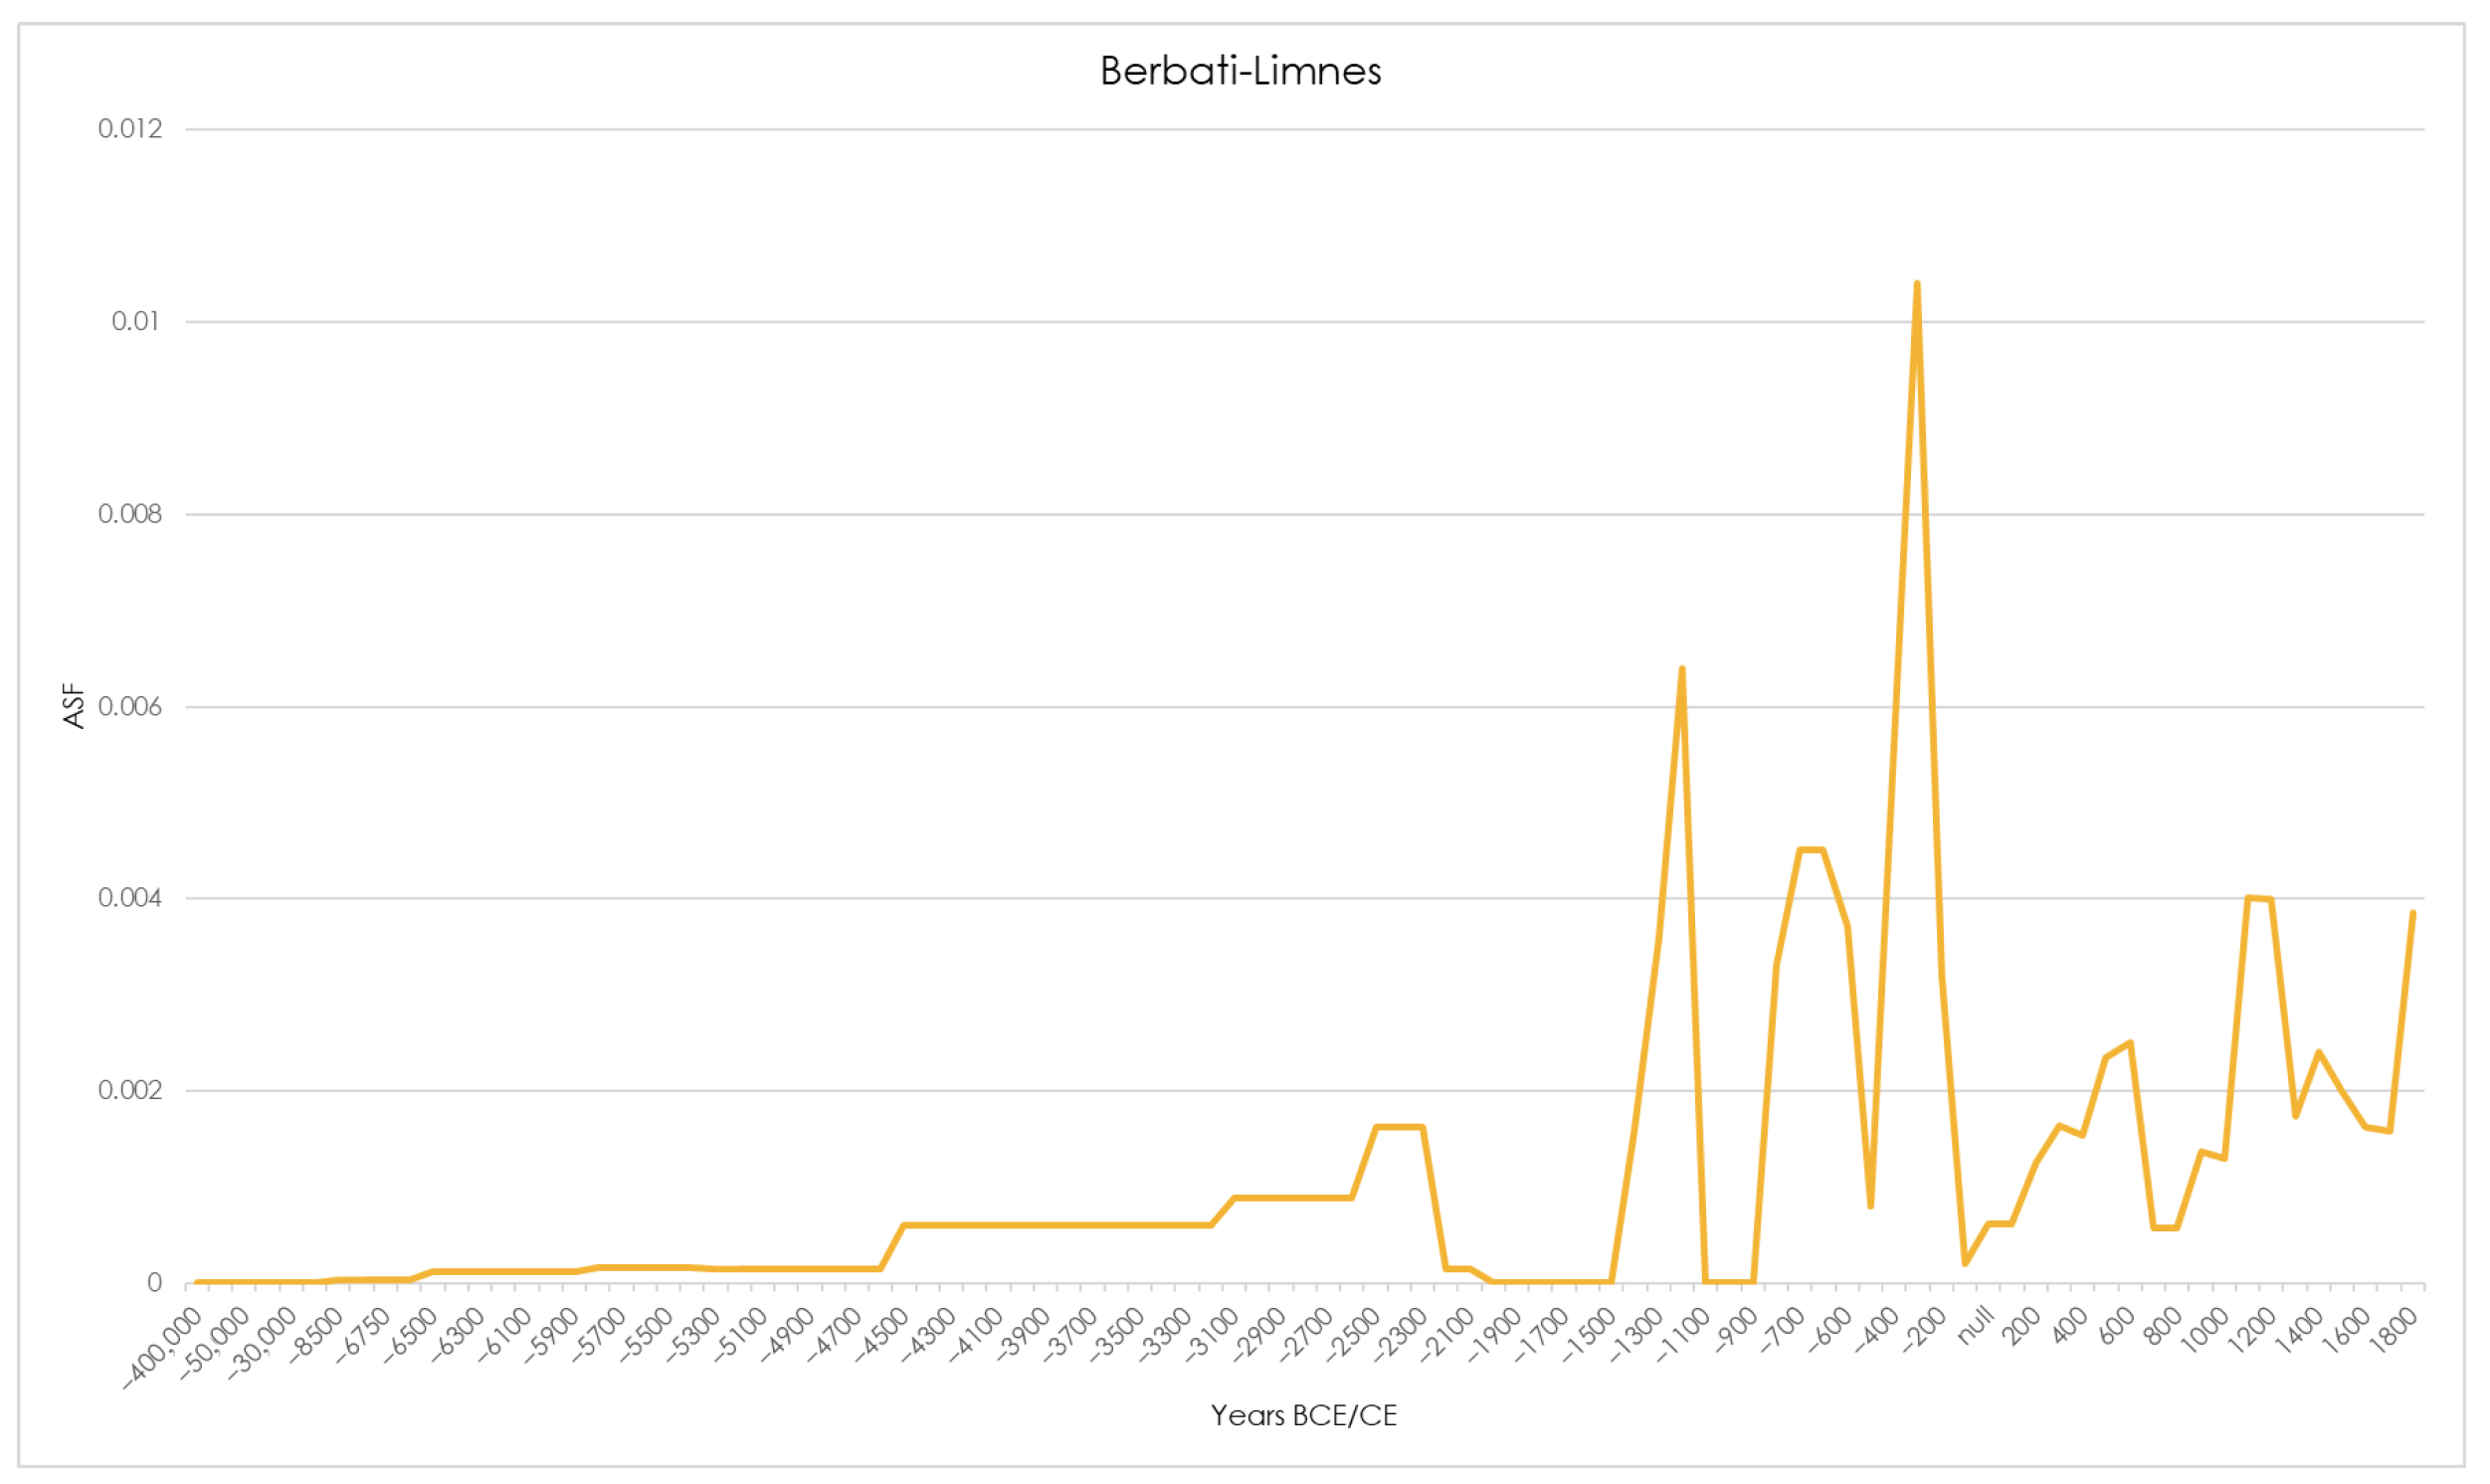Click the -400,000 x-axis label

click(x=164, y=1350)
